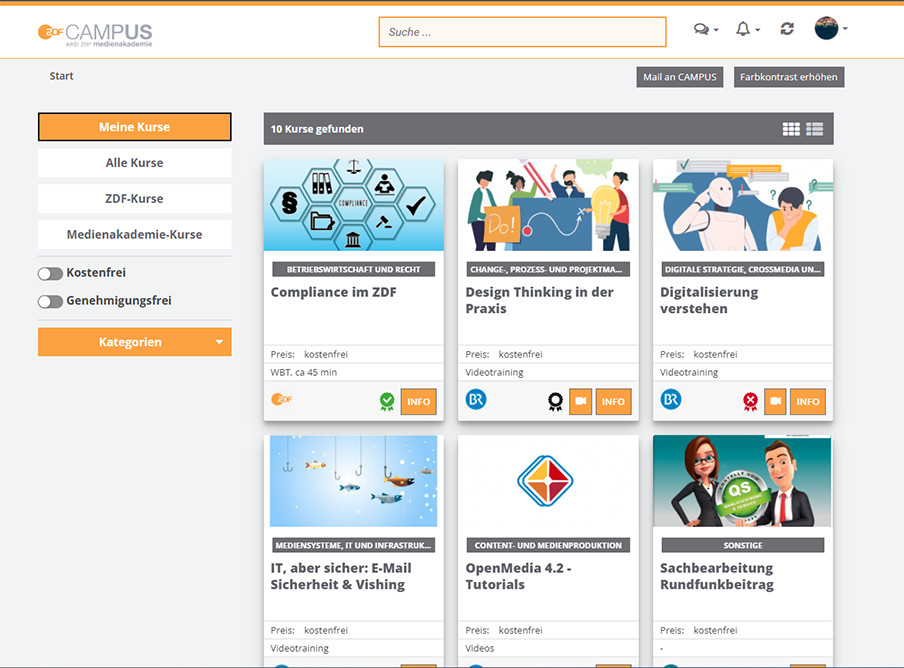This screenshot has height=668, width=904.
Task: Select Medienakademie-Kurse in sidebar
Action: coord(135,234)
